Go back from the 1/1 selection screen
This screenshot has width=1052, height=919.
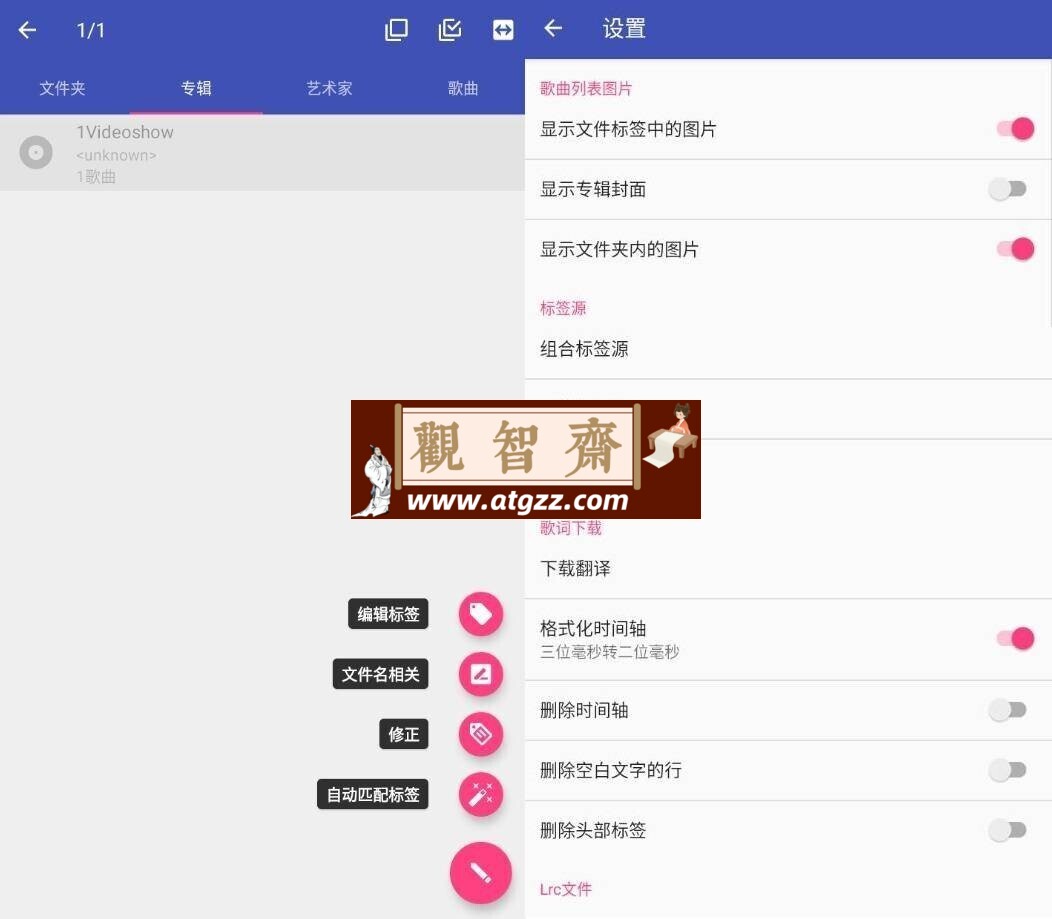point(28,30)
